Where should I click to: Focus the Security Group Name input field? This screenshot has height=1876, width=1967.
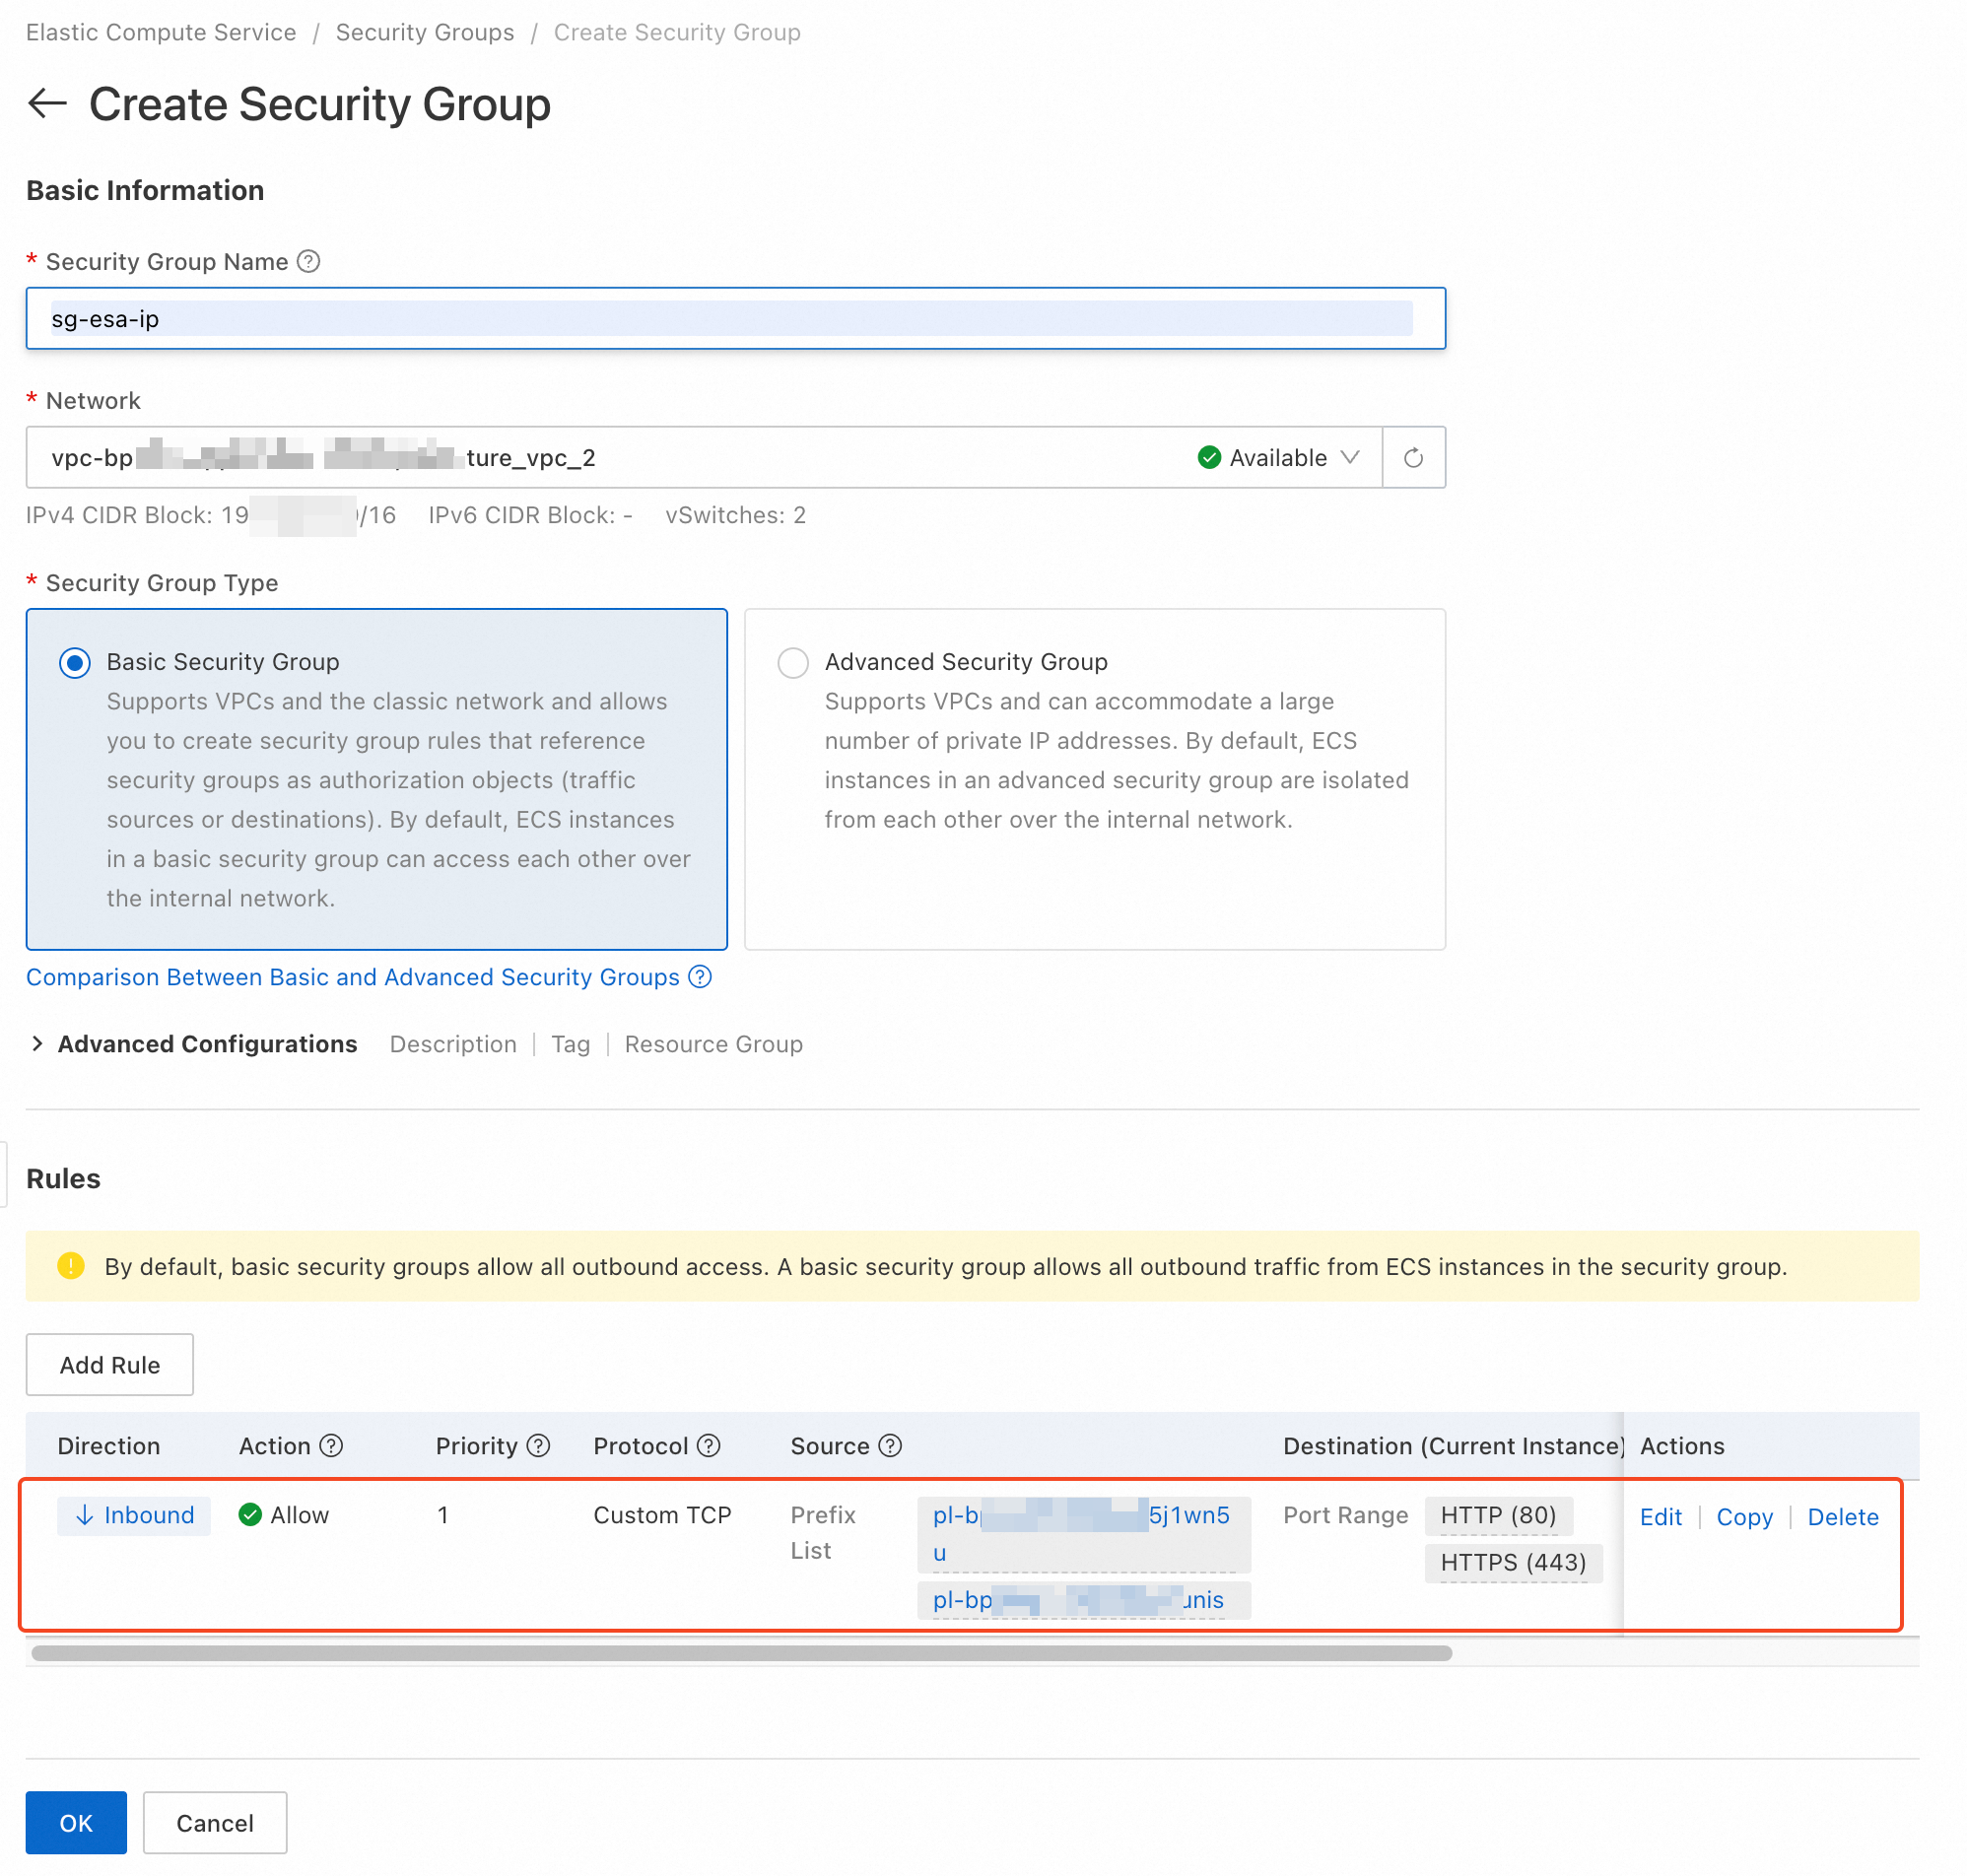click(x=735, y=319)
